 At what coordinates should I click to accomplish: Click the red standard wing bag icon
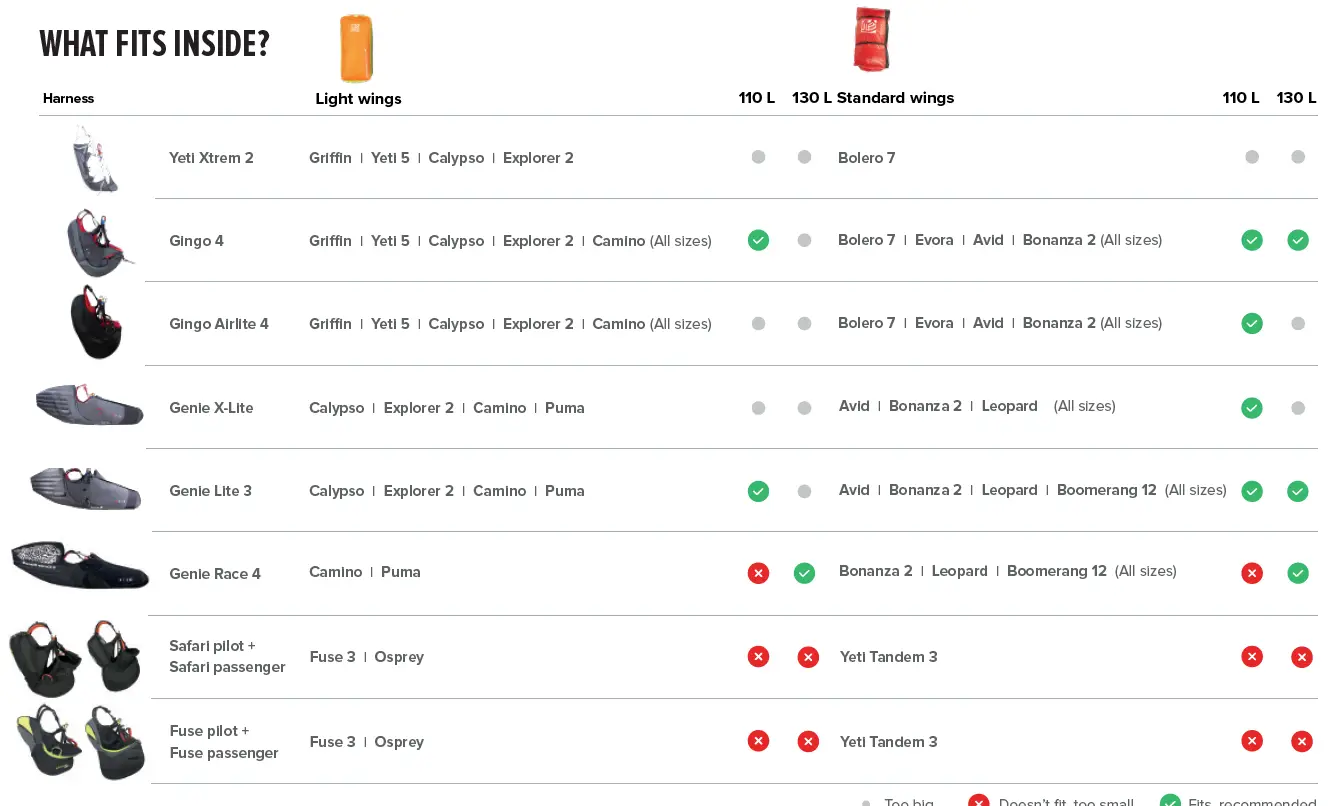872,40
